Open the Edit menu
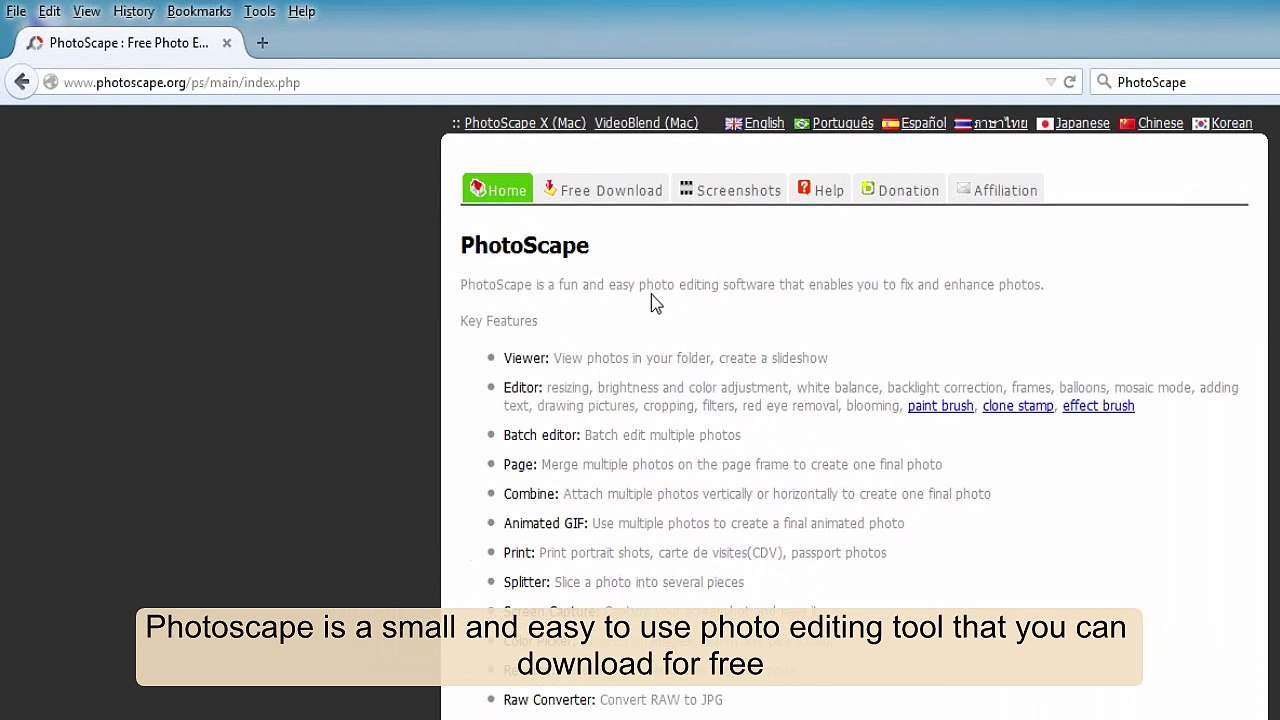Image resolution: width=1280 pixels, height=720 pixels. click(x=49, y=11)
